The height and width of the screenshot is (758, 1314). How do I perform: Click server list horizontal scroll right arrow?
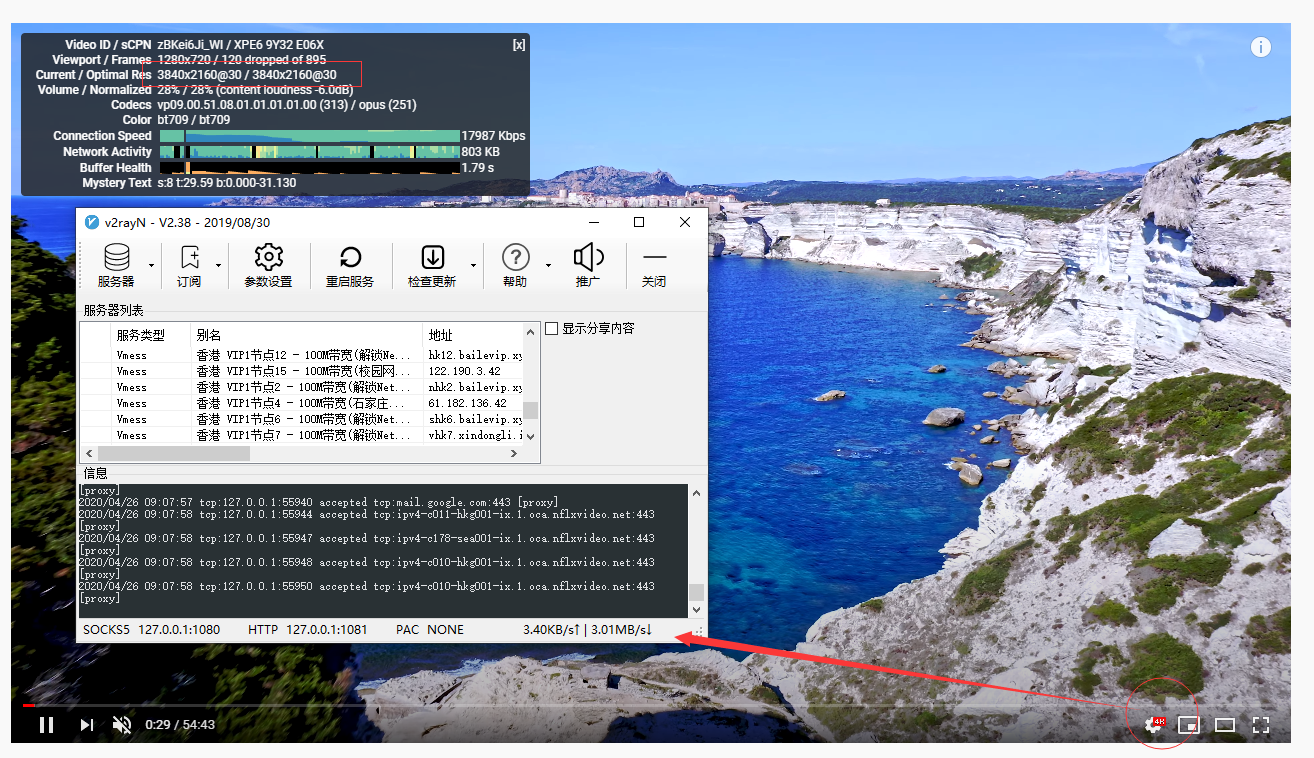click(x=514, y=453)
